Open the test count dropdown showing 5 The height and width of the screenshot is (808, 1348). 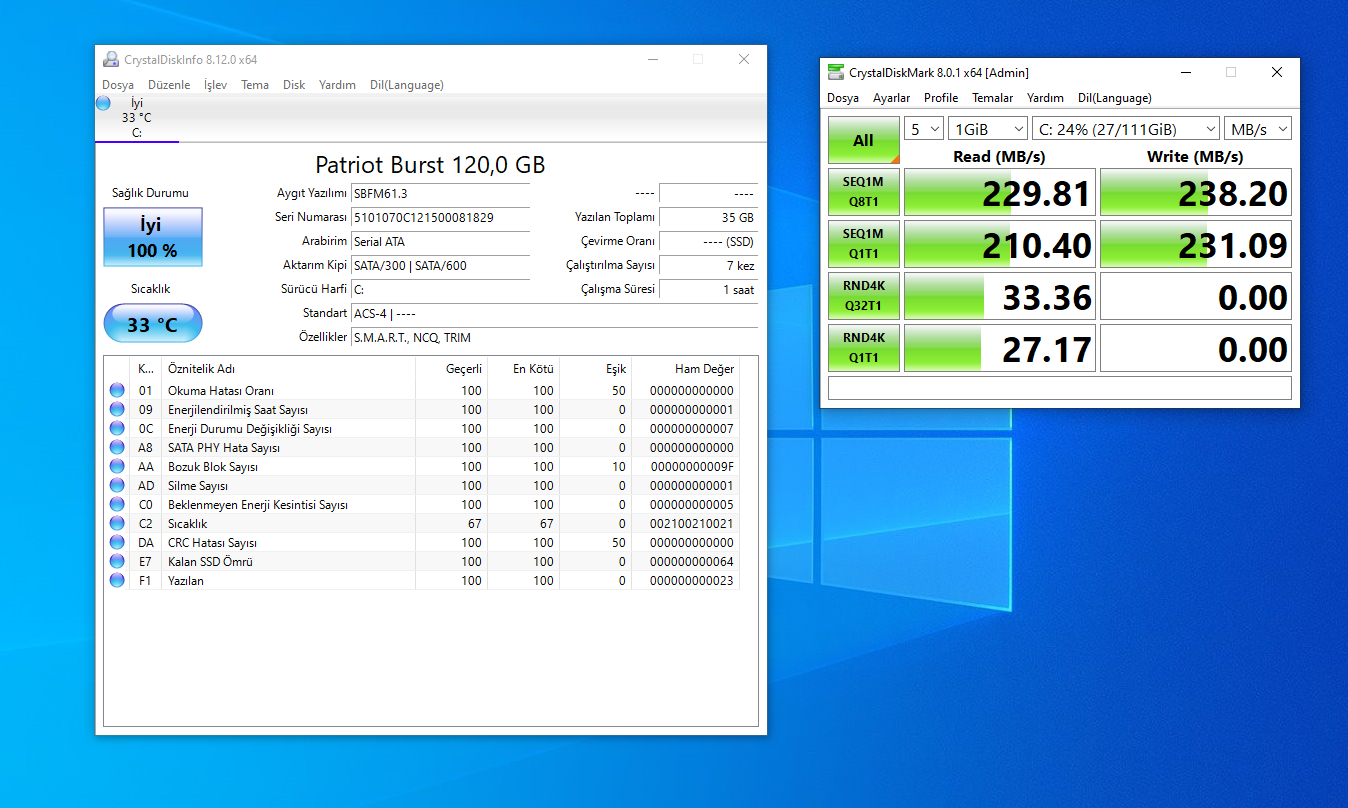[925, 129]
